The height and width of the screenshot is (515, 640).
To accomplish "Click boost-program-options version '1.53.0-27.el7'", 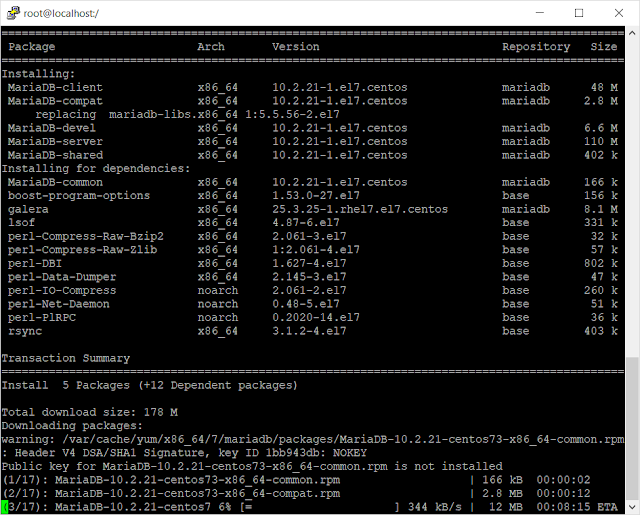I will pyautogui.click(x=316, y=195).
